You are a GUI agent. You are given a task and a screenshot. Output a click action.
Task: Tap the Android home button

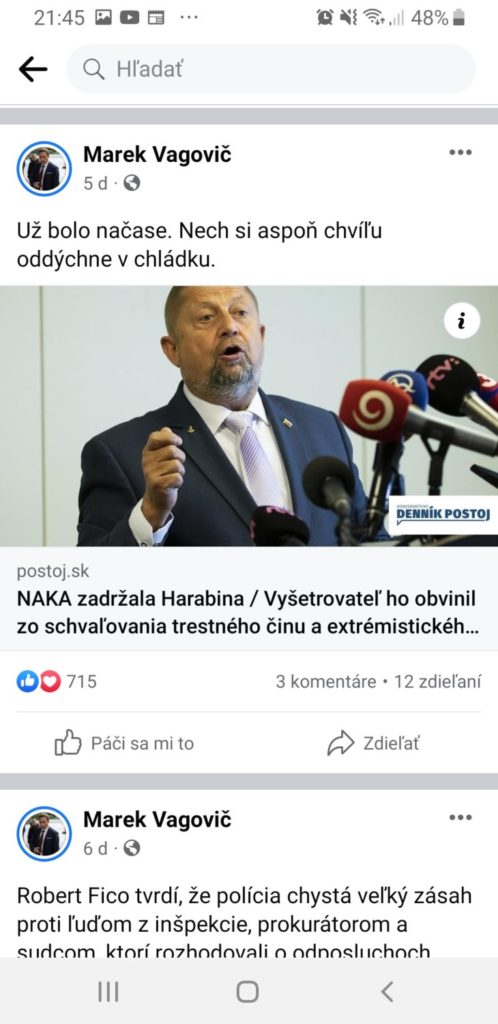pos(247,992)
